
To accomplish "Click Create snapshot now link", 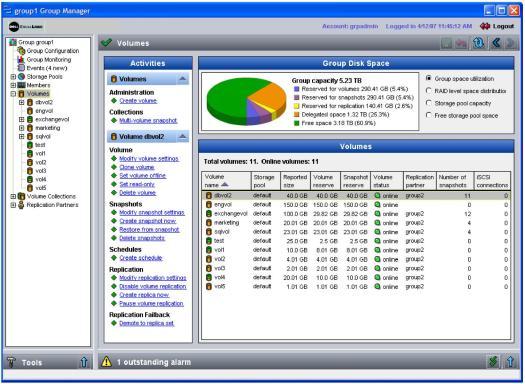I will (148, 221).
